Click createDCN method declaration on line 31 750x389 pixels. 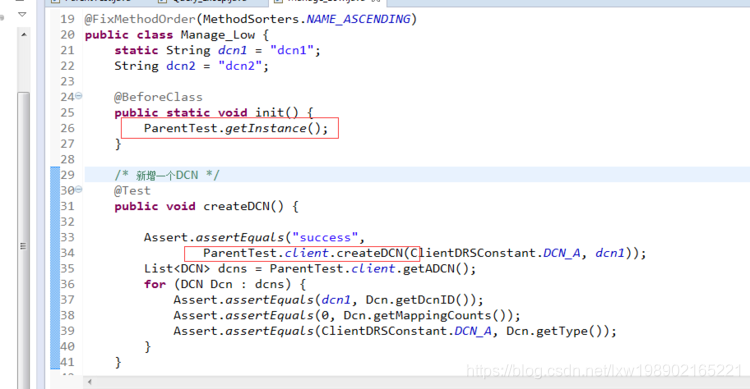pos(243,206)
